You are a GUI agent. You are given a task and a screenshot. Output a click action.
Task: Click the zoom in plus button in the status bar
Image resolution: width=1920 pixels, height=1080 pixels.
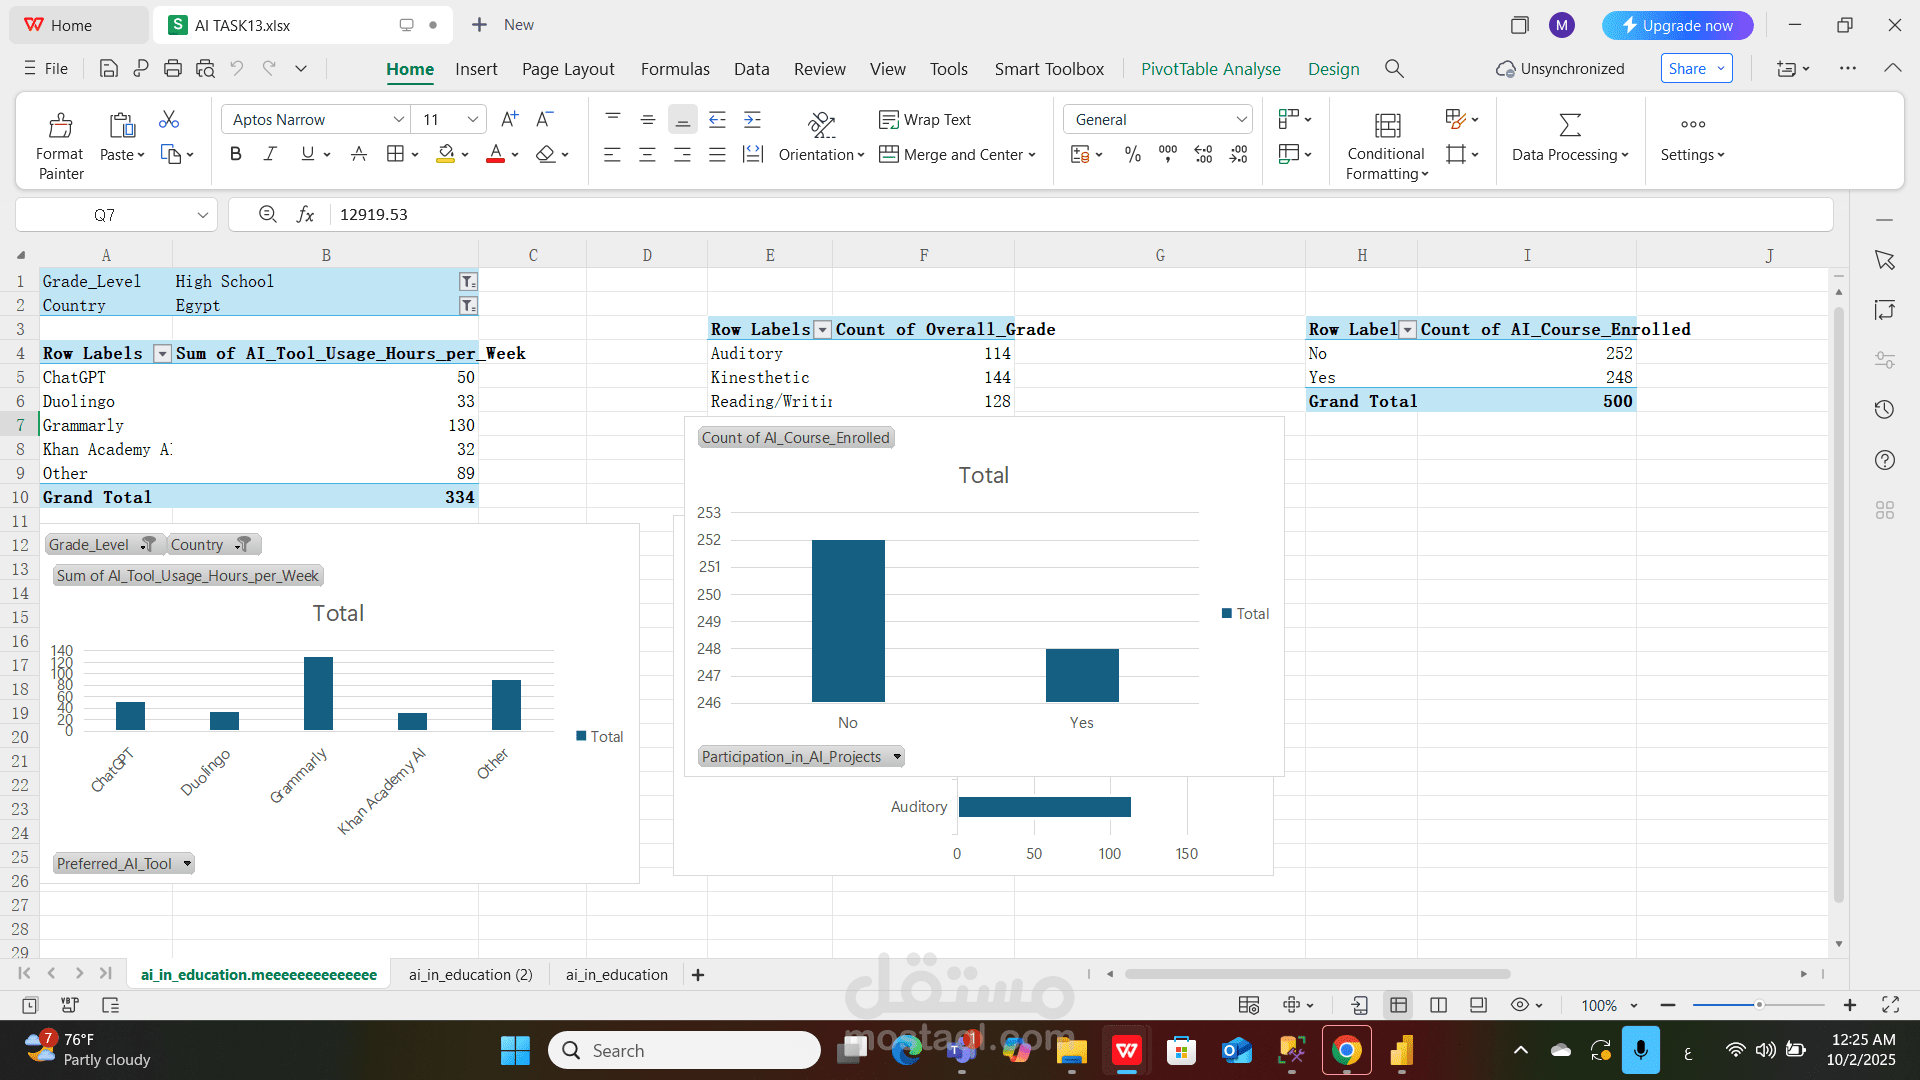[x=1850, y=1005]
